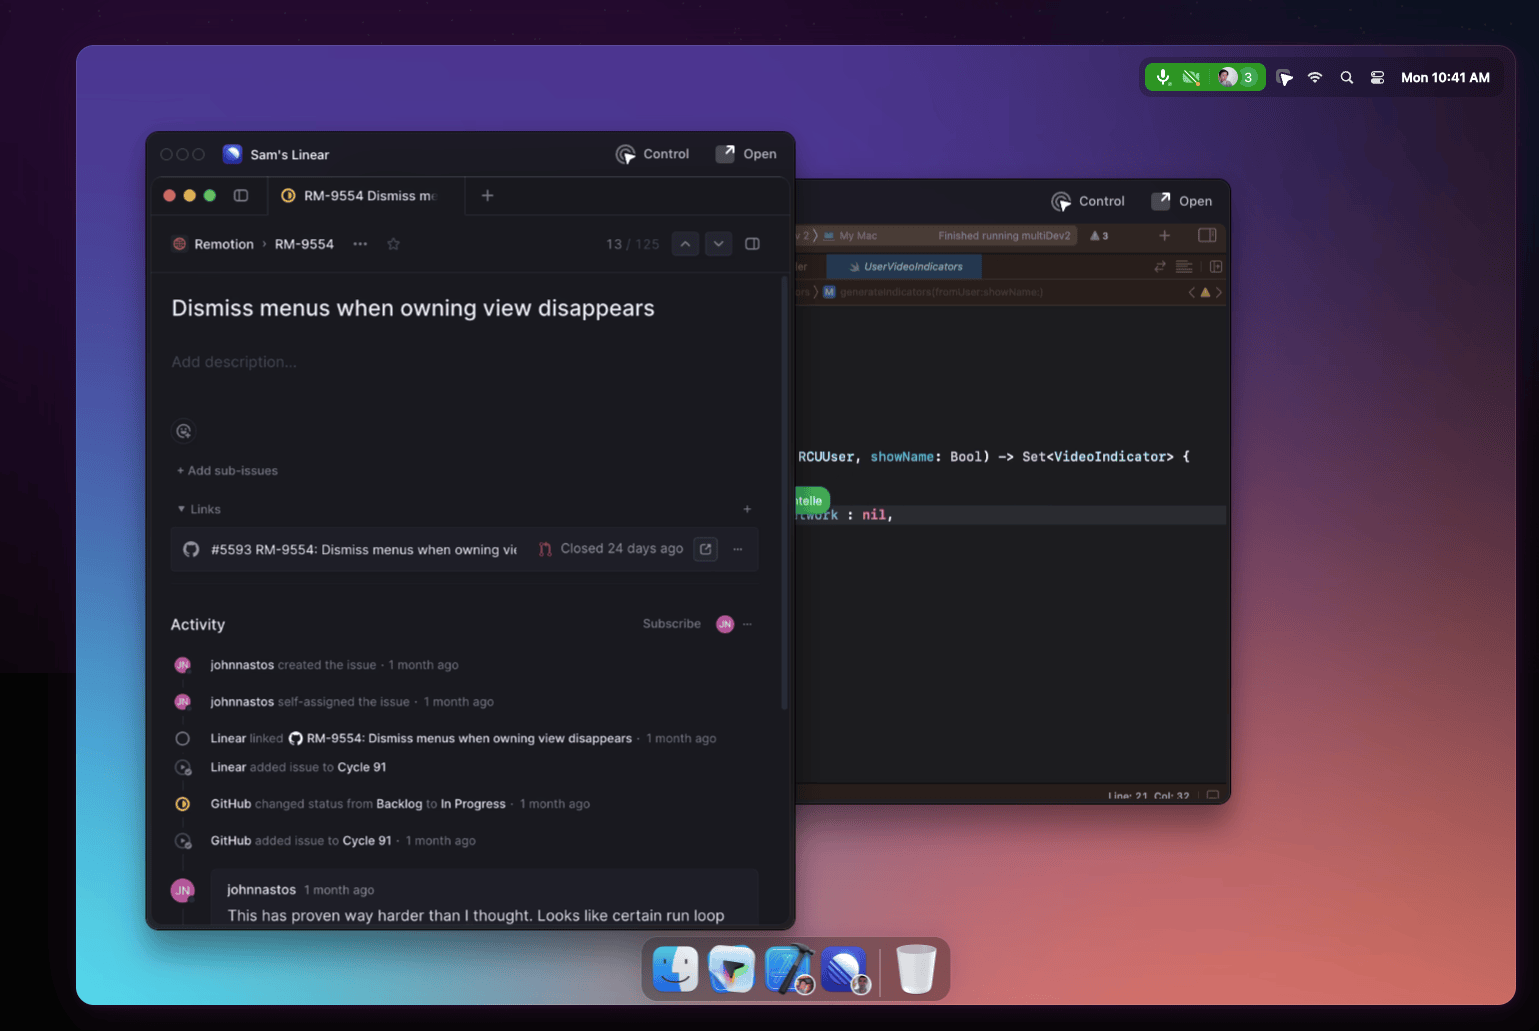
Task: Click the participants avatar showing 3
Action: 1235,77
